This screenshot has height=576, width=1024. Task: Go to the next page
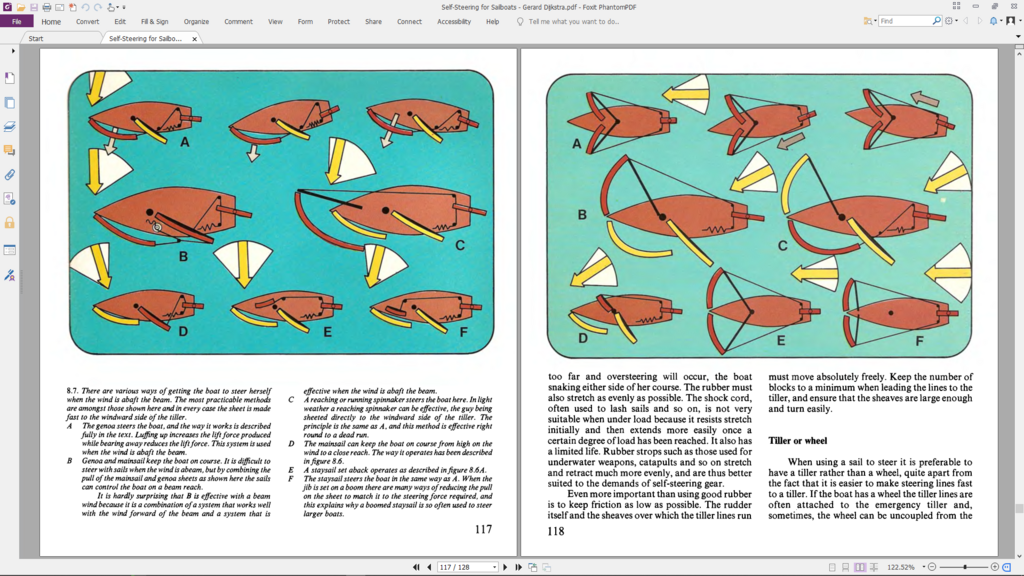505,567
